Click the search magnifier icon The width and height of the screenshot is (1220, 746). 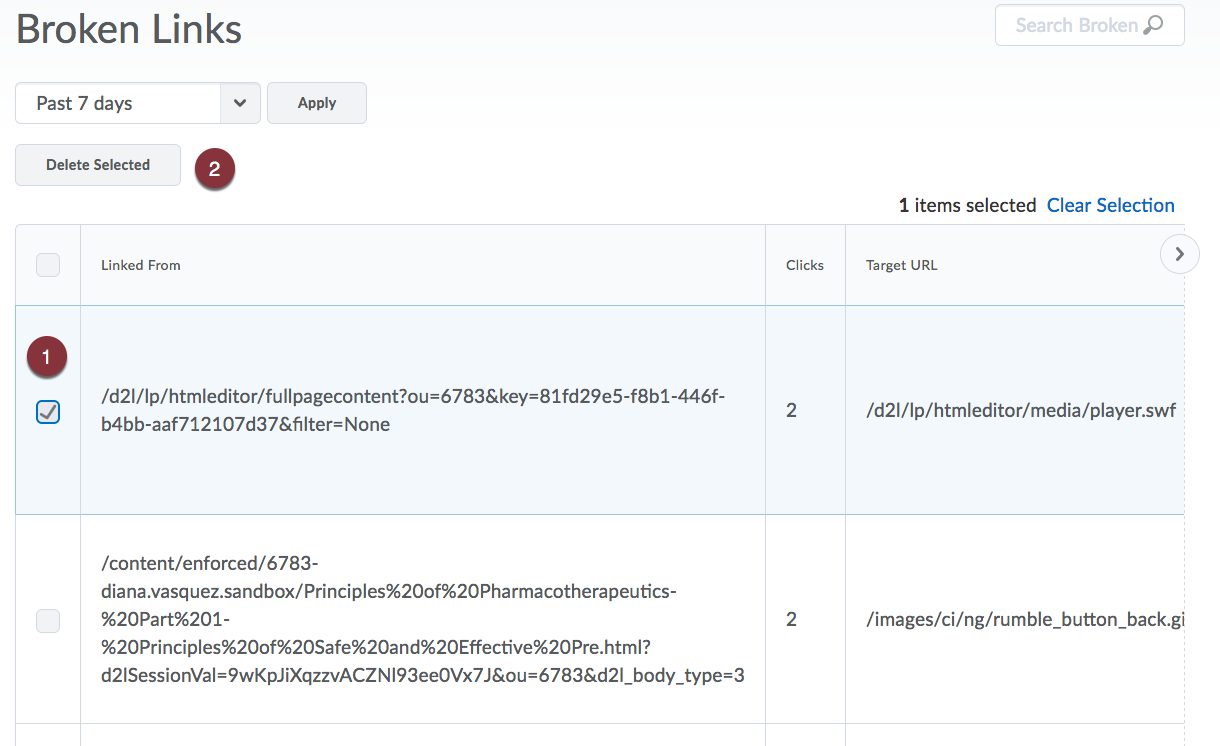(1154, 26)
